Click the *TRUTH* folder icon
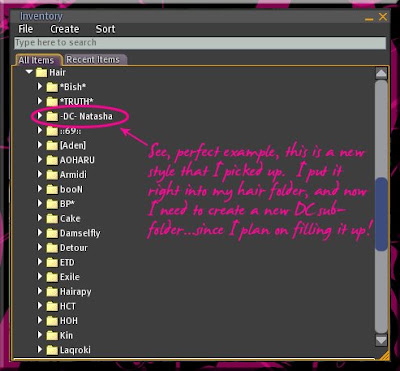The image size is (400, 371). point(52,101)
